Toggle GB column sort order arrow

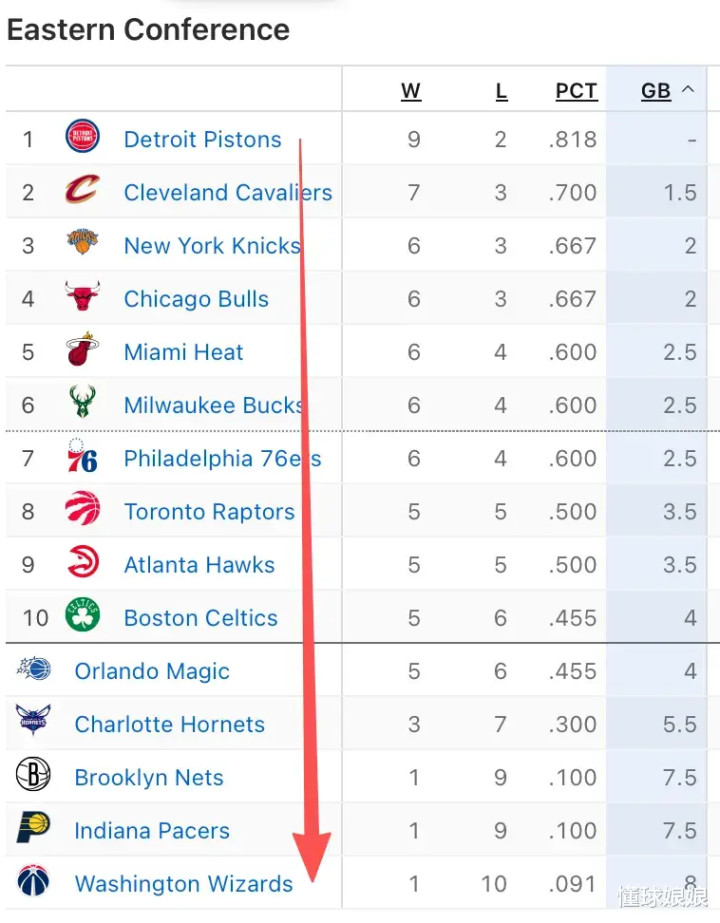(688, 90)
